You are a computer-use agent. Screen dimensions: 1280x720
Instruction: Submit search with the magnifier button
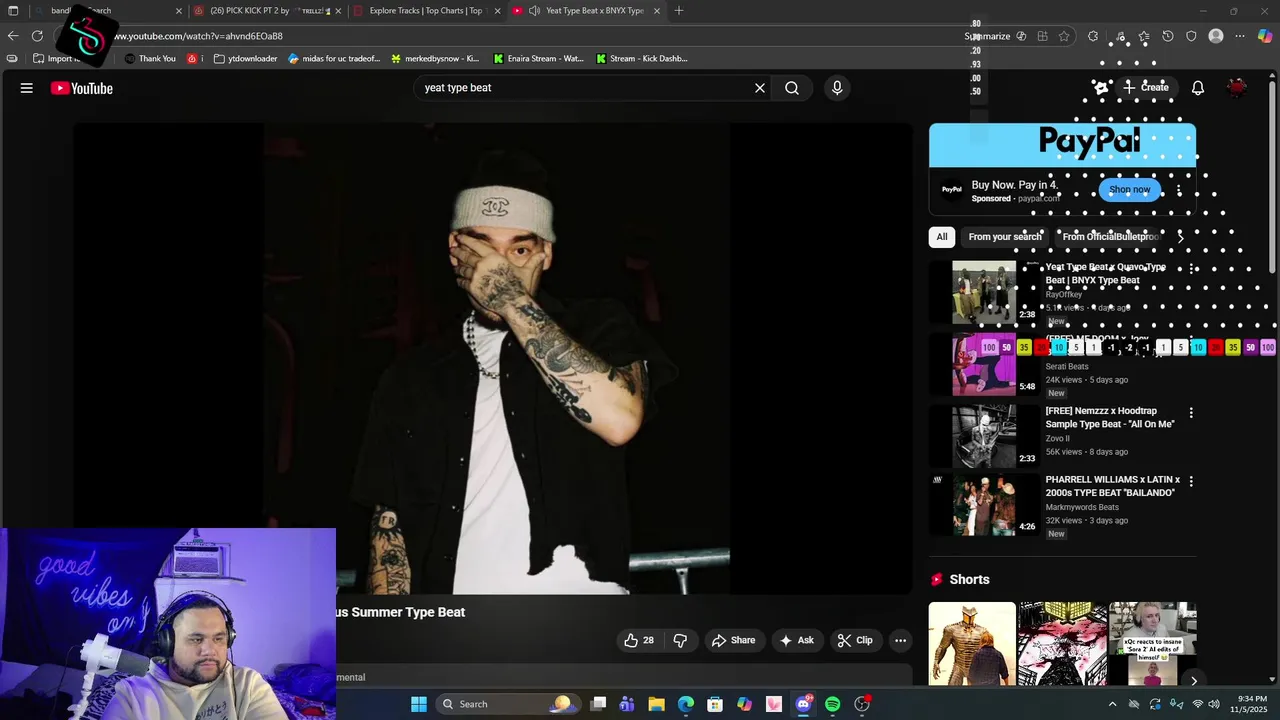click(x=792, y=88)
